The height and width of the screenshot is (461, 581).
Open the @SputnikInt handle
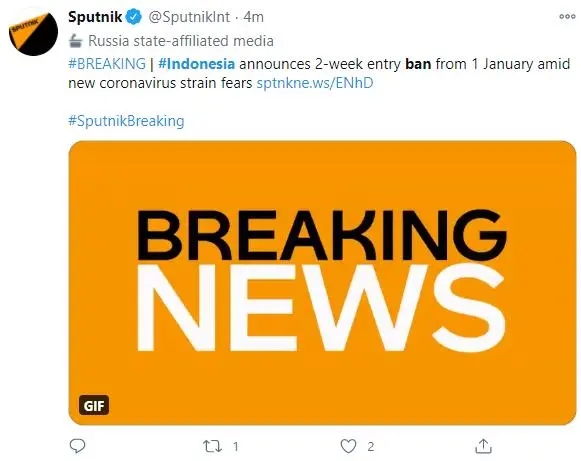189,17
